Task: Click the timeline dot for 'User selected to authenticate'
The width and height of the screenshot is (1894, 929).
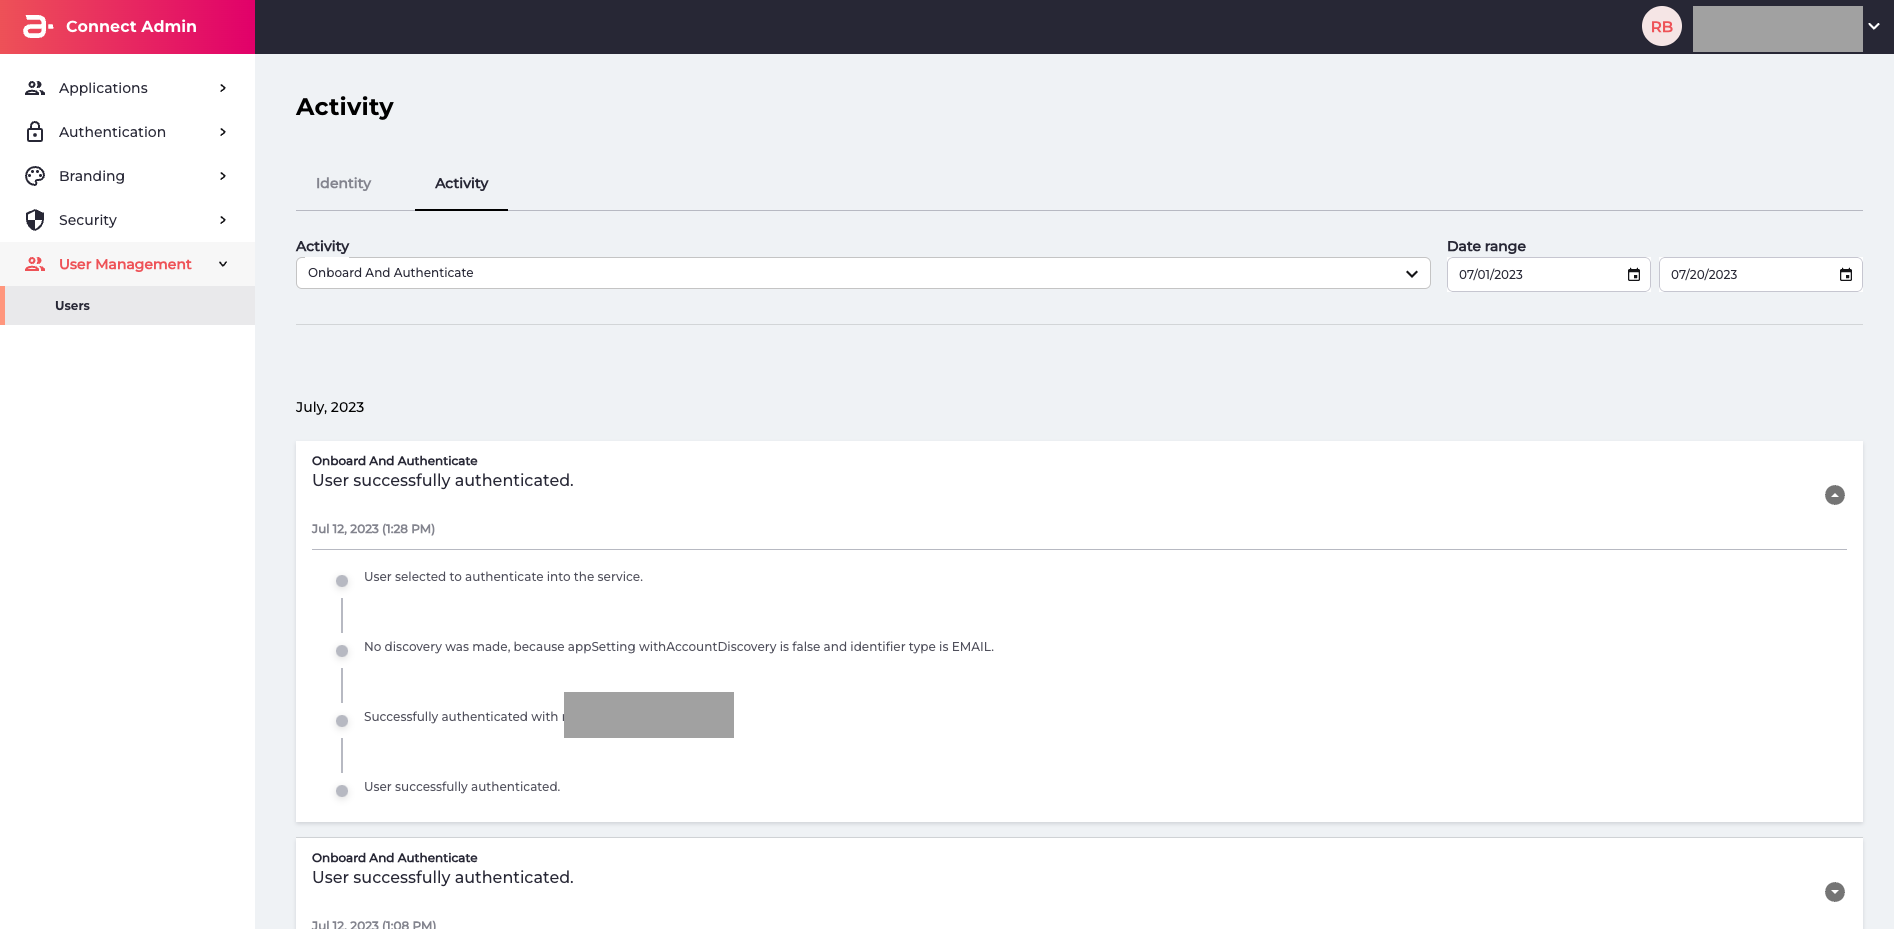Action: pos(342,581)
